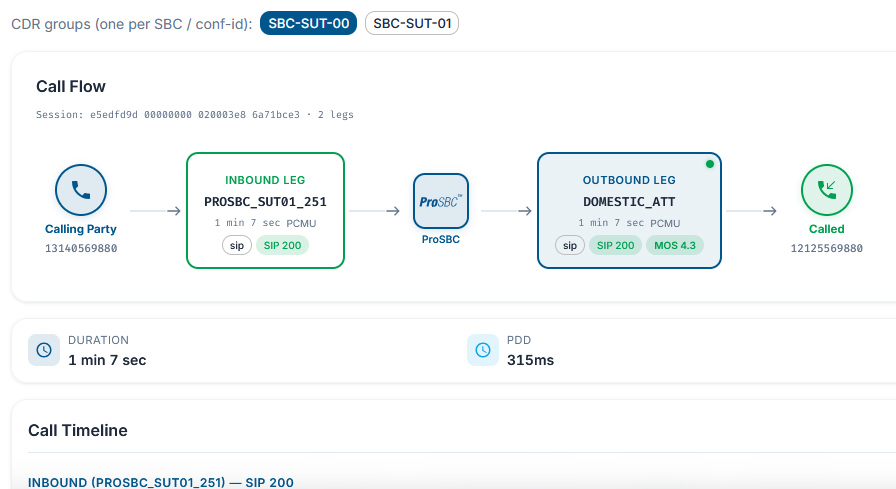Viewport: 896px width, 489px height.
Task: Click the Called party incoming-call icon
Action: click(826, 190)
